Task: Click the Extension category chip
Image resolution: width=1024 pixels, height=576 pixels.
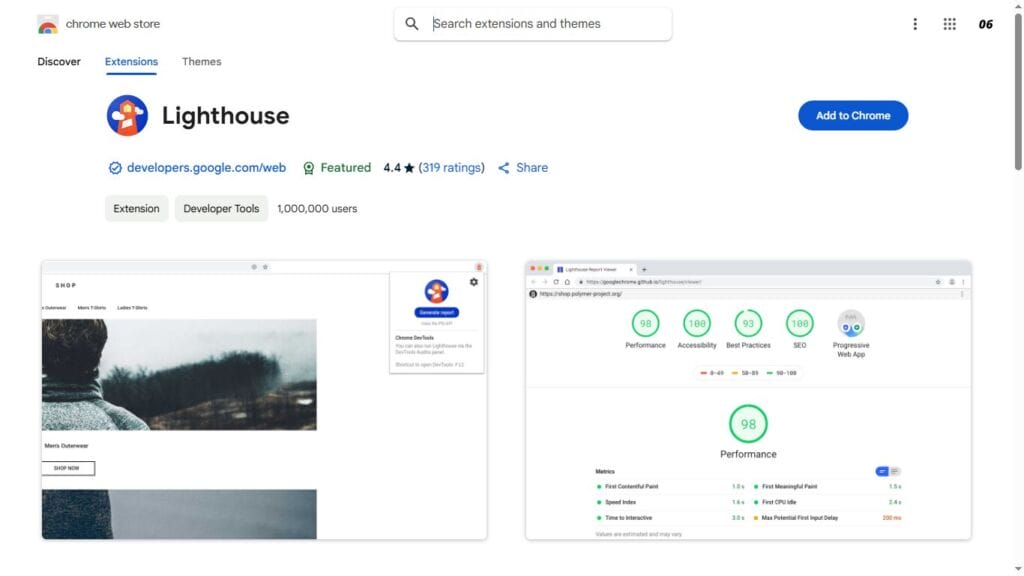Action: point(136,208)
